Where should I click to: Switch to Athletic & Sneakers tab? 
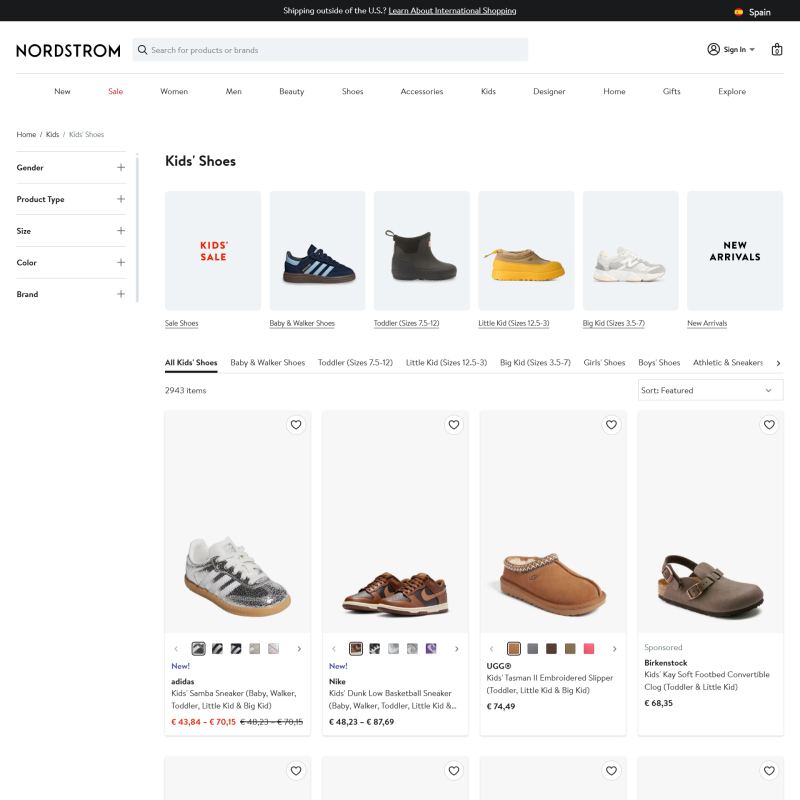pos(728,363)
